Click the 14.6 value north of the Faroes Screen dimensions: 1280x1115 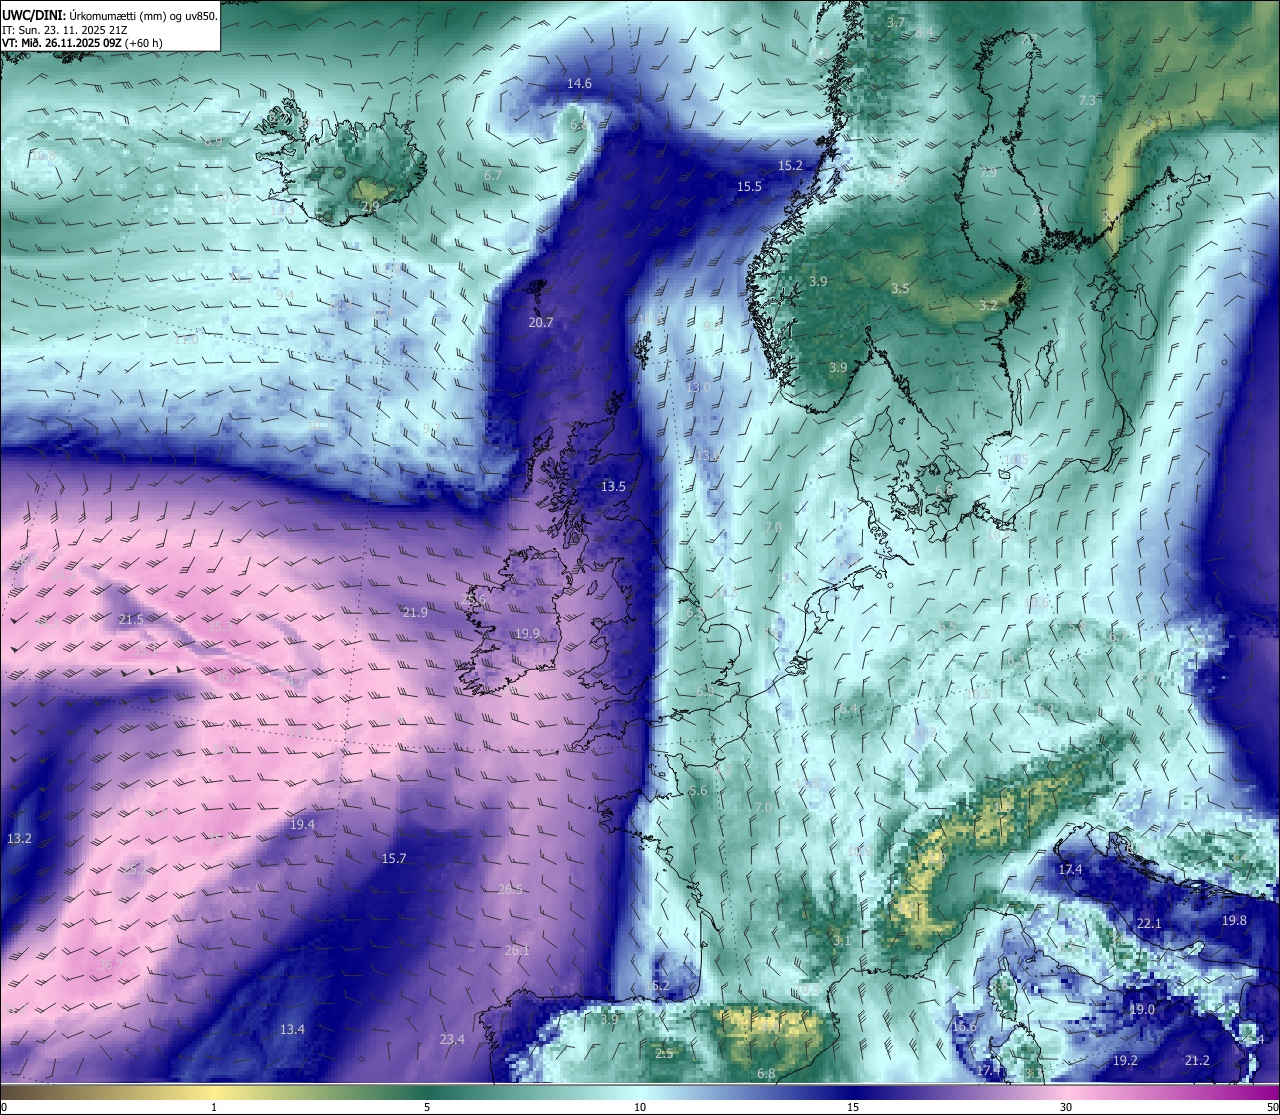[x=579, y=84]
